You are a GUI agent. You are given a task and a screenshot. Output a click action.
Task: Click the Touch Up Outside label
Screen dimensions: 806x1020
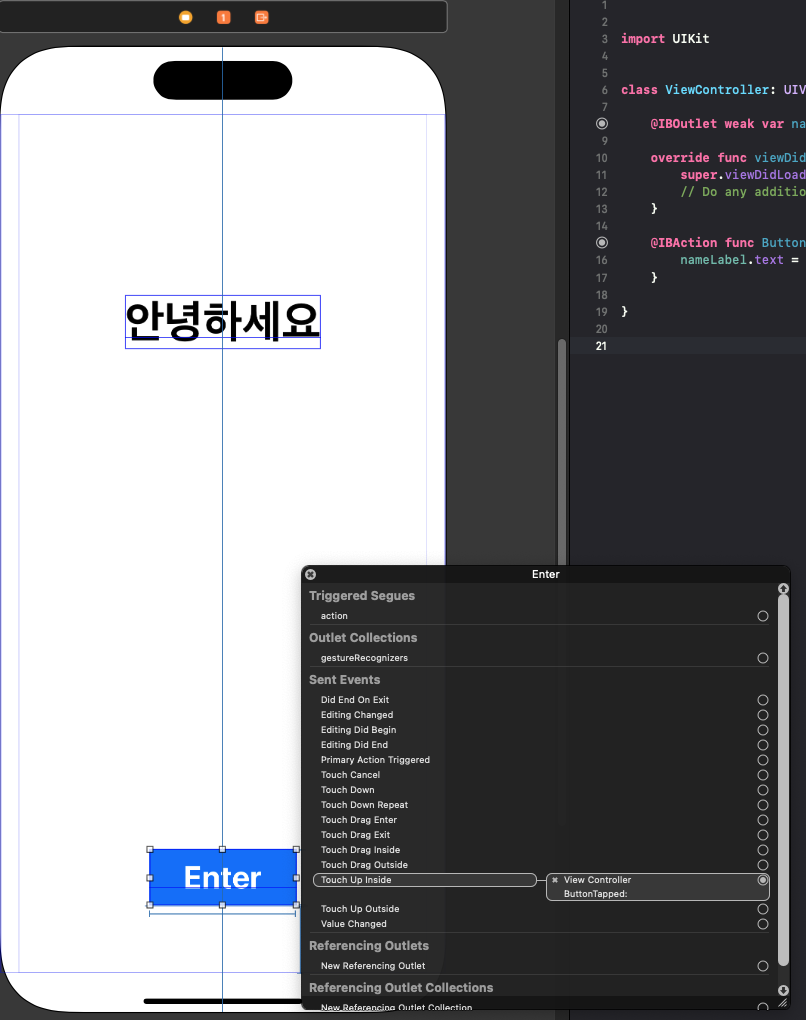[x=360, y=909]
